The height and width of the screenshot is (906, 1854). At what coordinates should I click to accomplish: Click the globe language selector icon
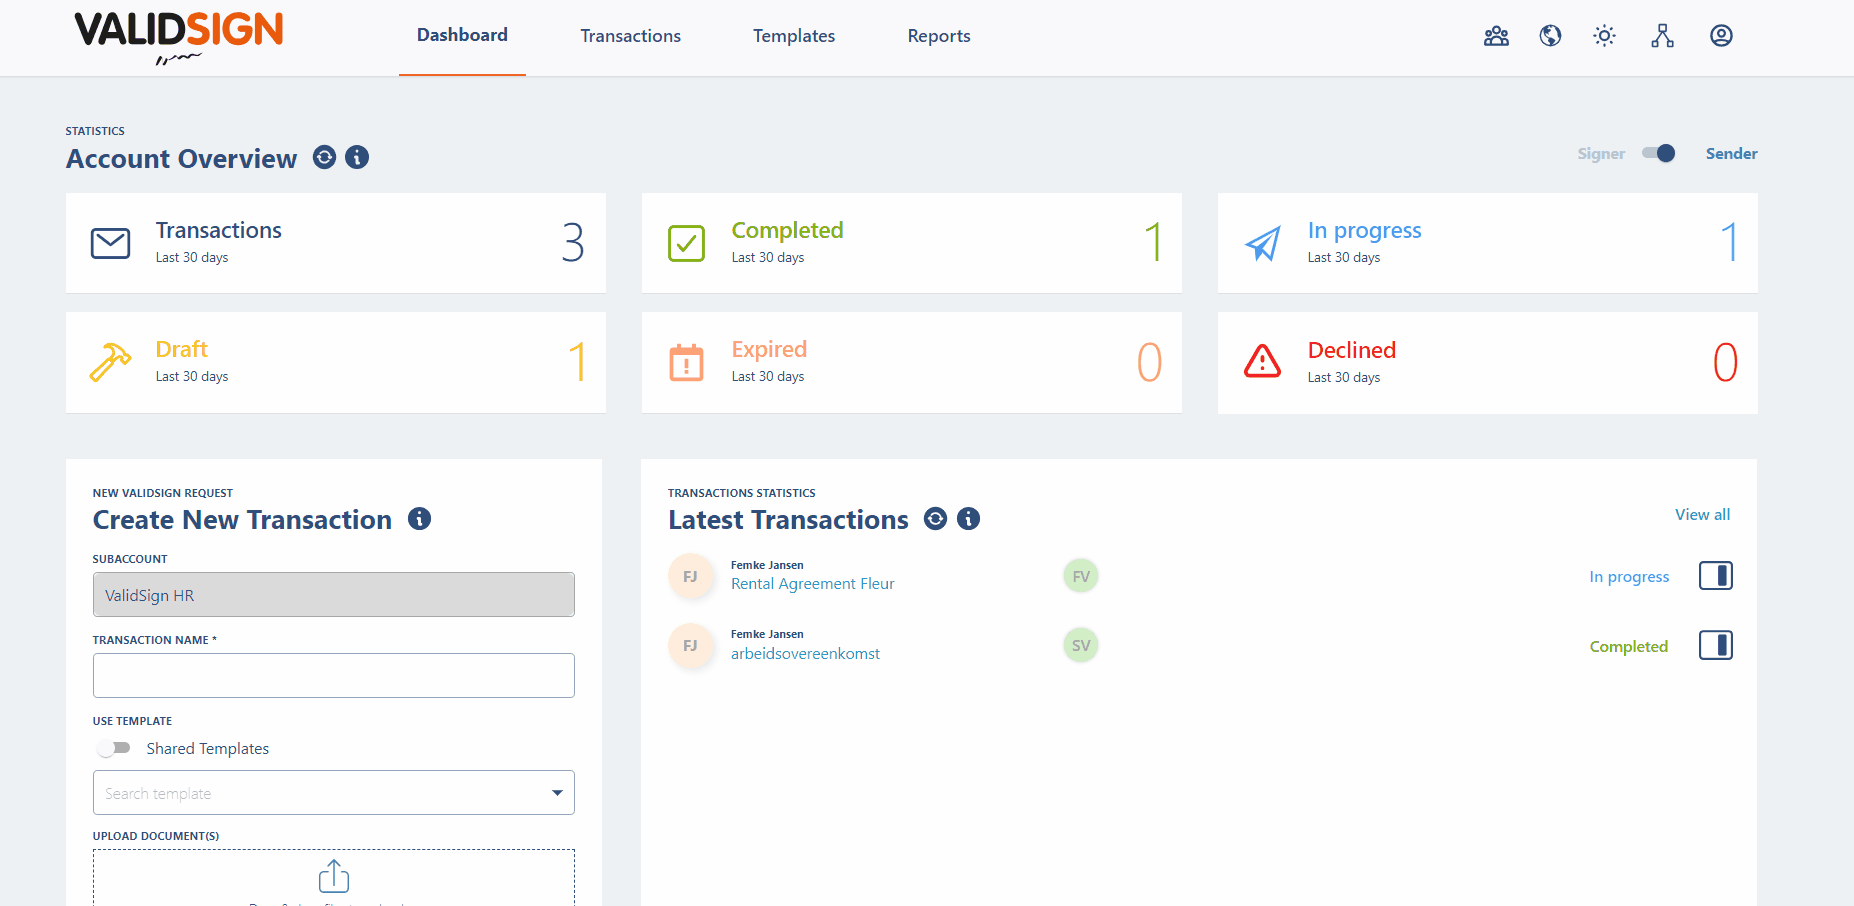pyautogui.click(x=1550, y=35)
